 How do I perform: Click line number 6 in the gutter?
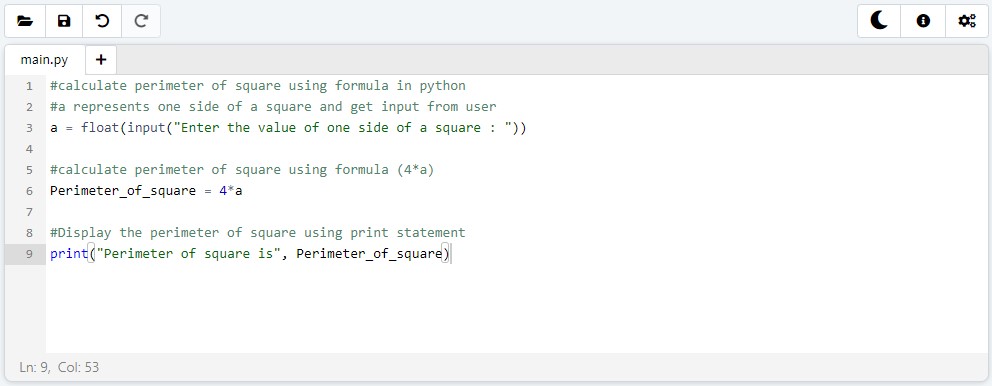tap(29, 191)
